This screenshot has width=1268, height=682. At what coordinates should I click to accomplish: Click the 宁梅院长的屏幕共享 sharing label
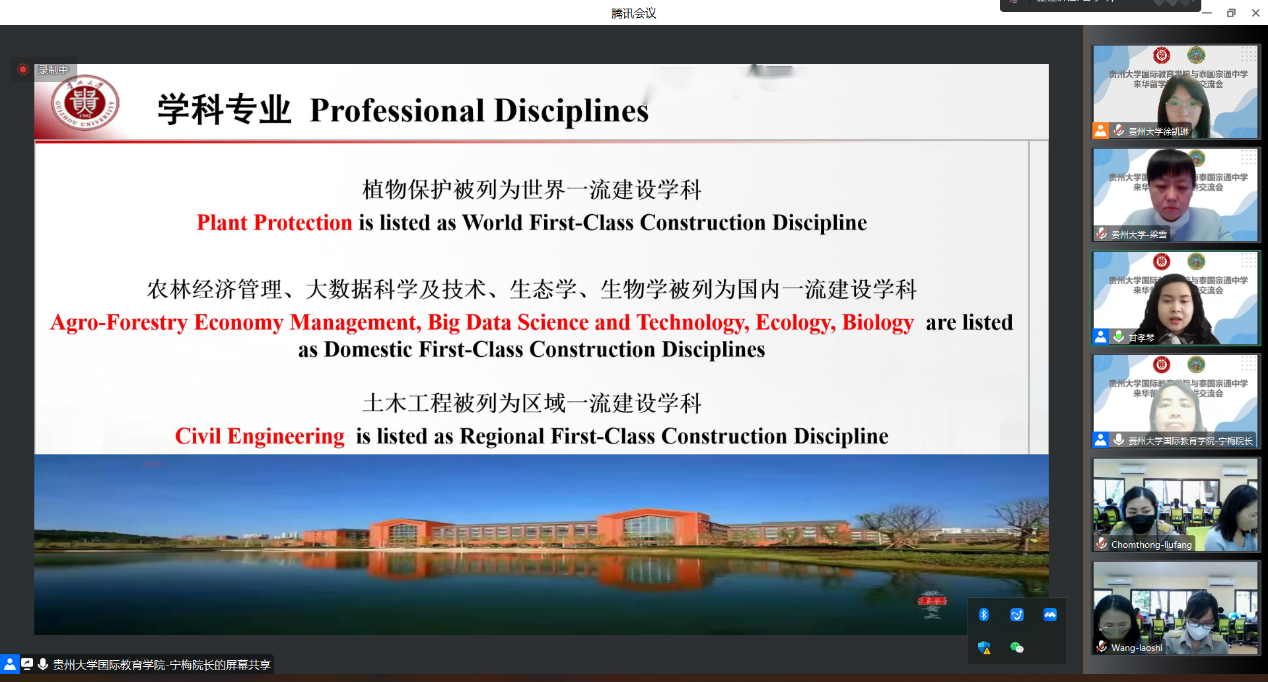162,664
